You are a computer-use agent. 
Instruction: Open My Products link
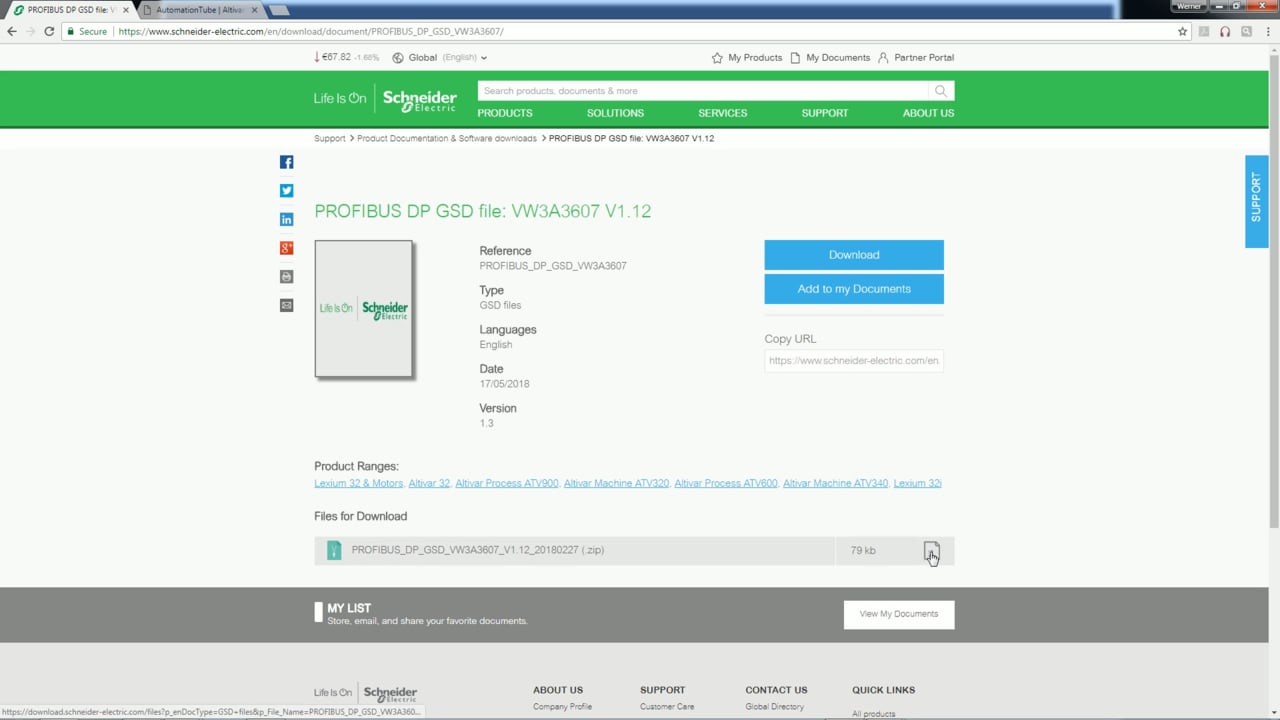746,57
